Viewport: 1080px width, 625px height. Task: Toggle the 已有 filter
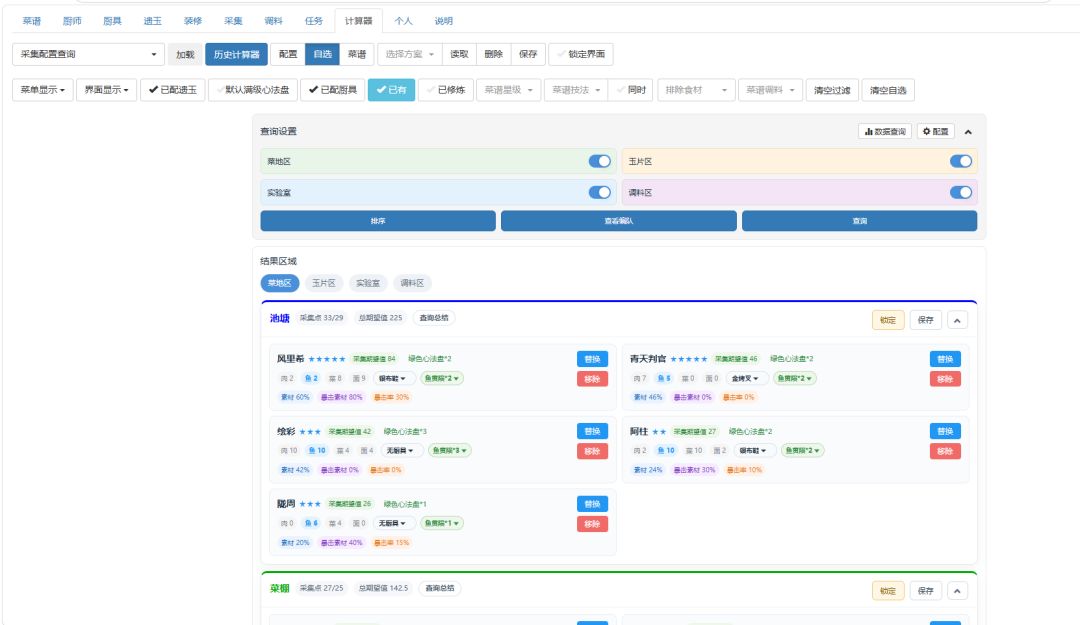pos(391,90)
